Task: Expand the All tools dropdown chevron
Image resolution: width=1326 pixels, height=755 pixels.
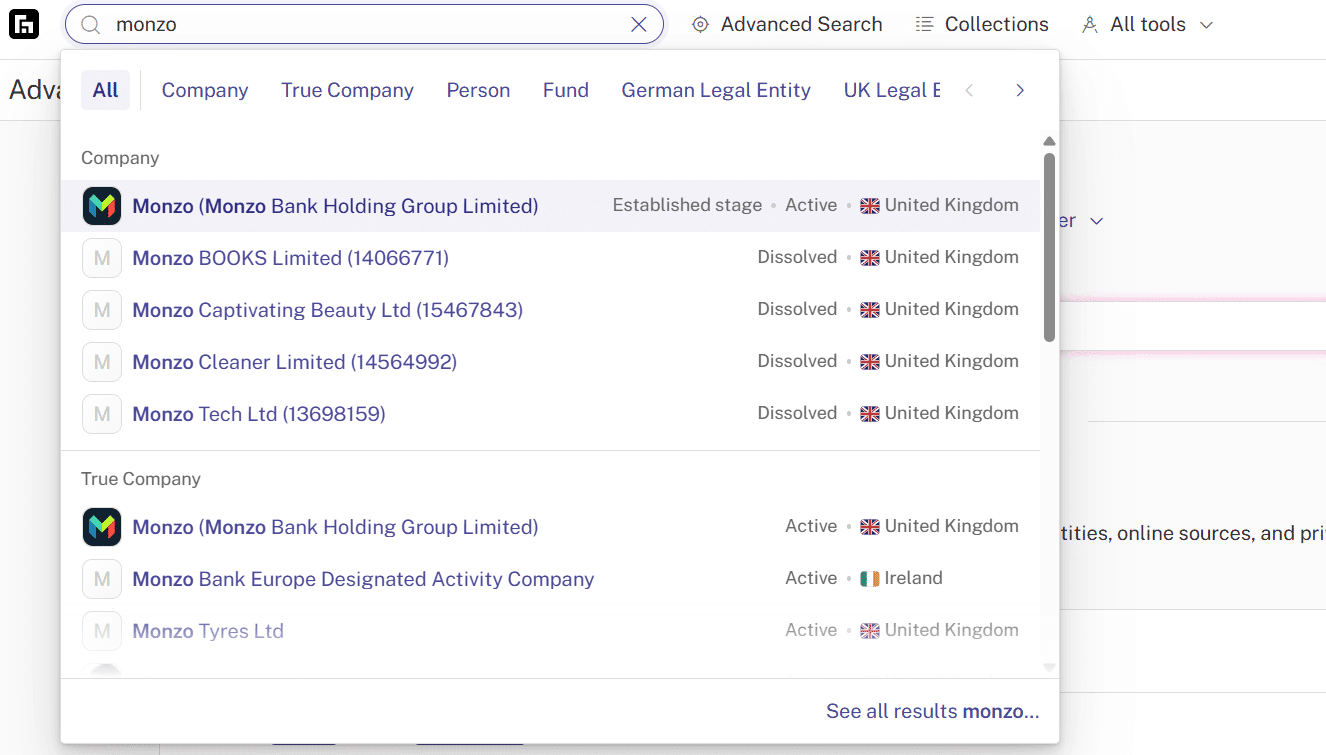Action: [x=1206, y=25]
